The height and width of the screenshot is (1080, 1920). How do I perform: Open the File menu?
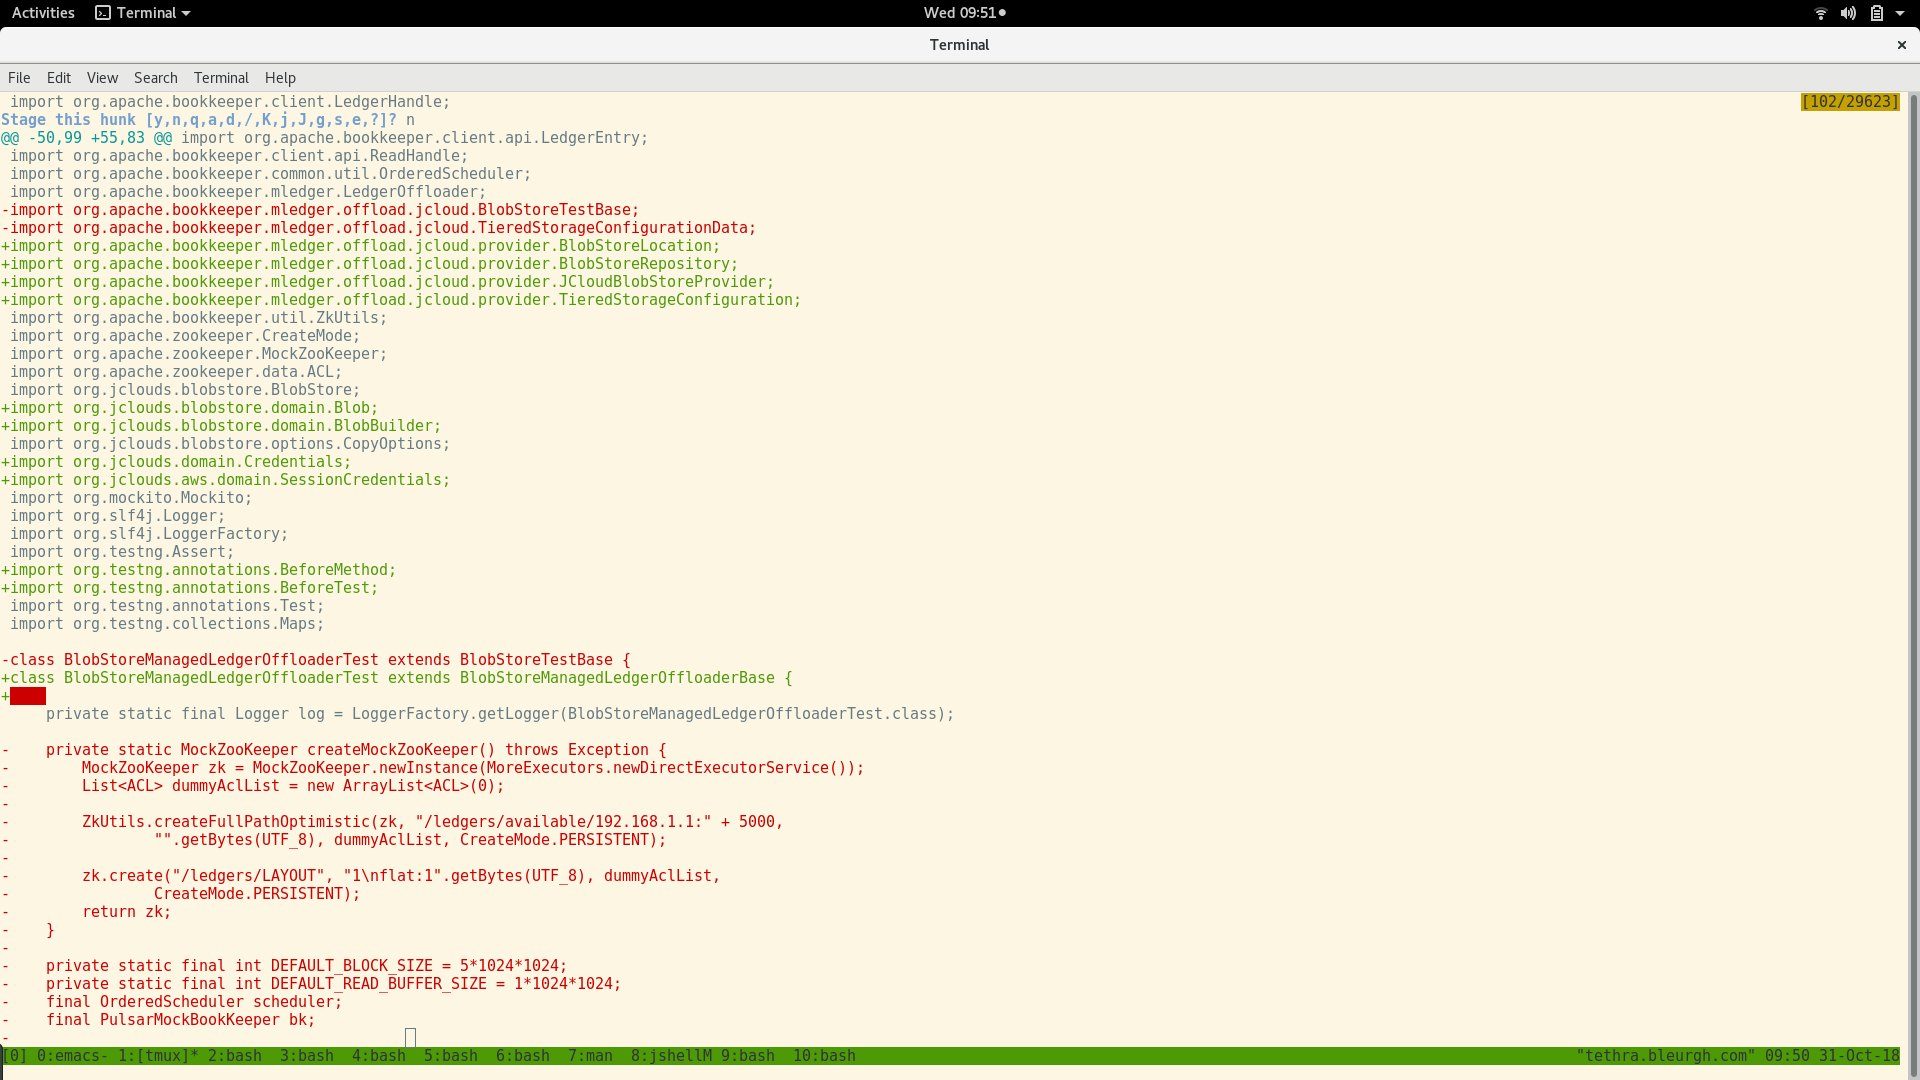pos(18,77)
